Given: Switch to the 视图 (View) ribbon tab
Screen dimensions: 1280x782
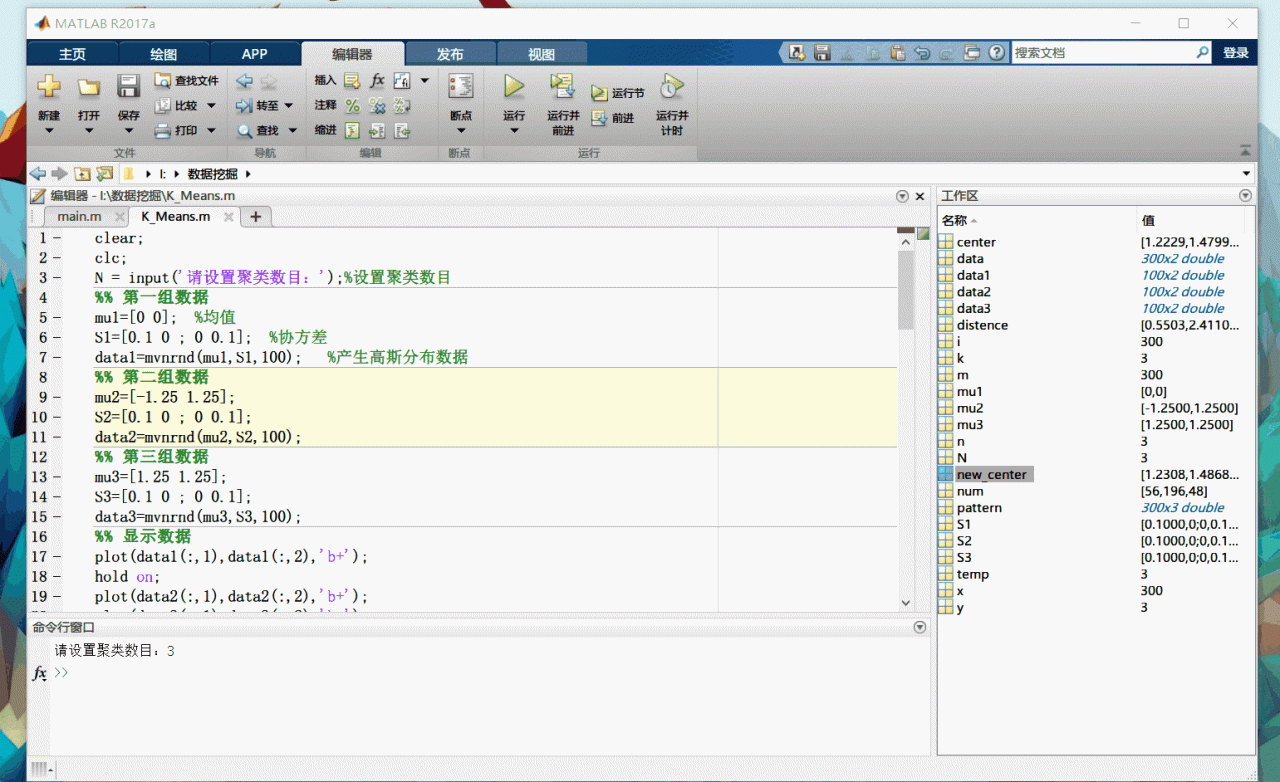Looking at the screenshot, I should [x=541, y=54].
